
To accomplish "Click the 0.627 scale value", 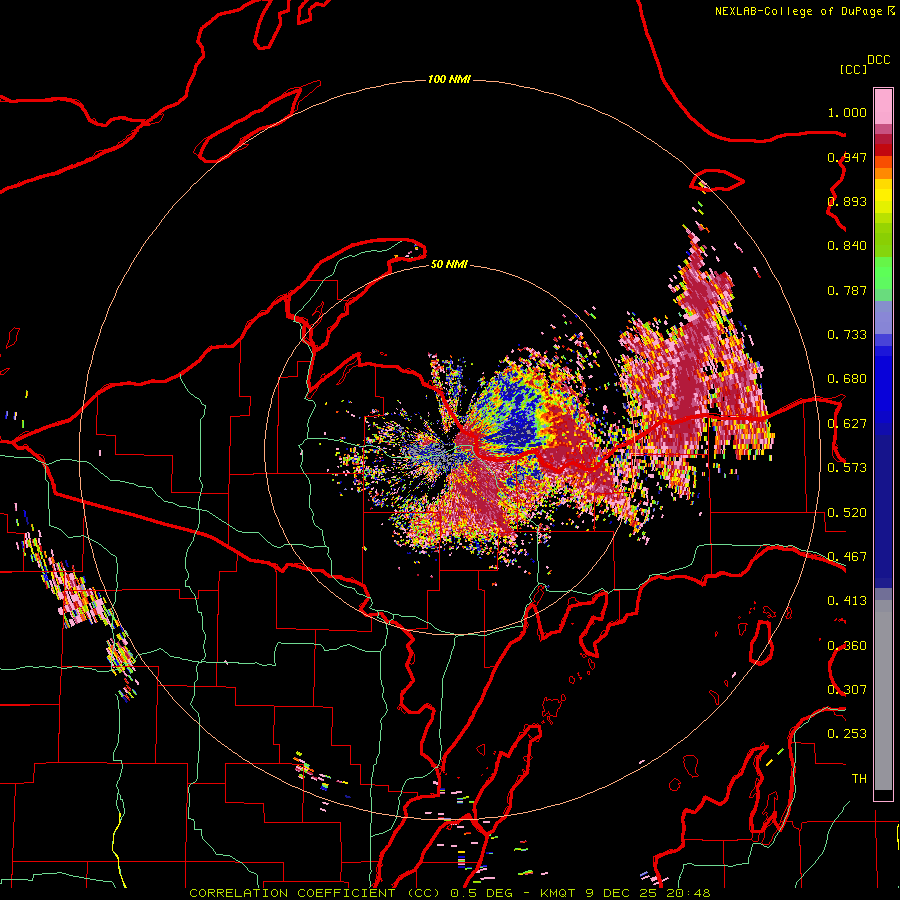I will [x=847, y=424].
